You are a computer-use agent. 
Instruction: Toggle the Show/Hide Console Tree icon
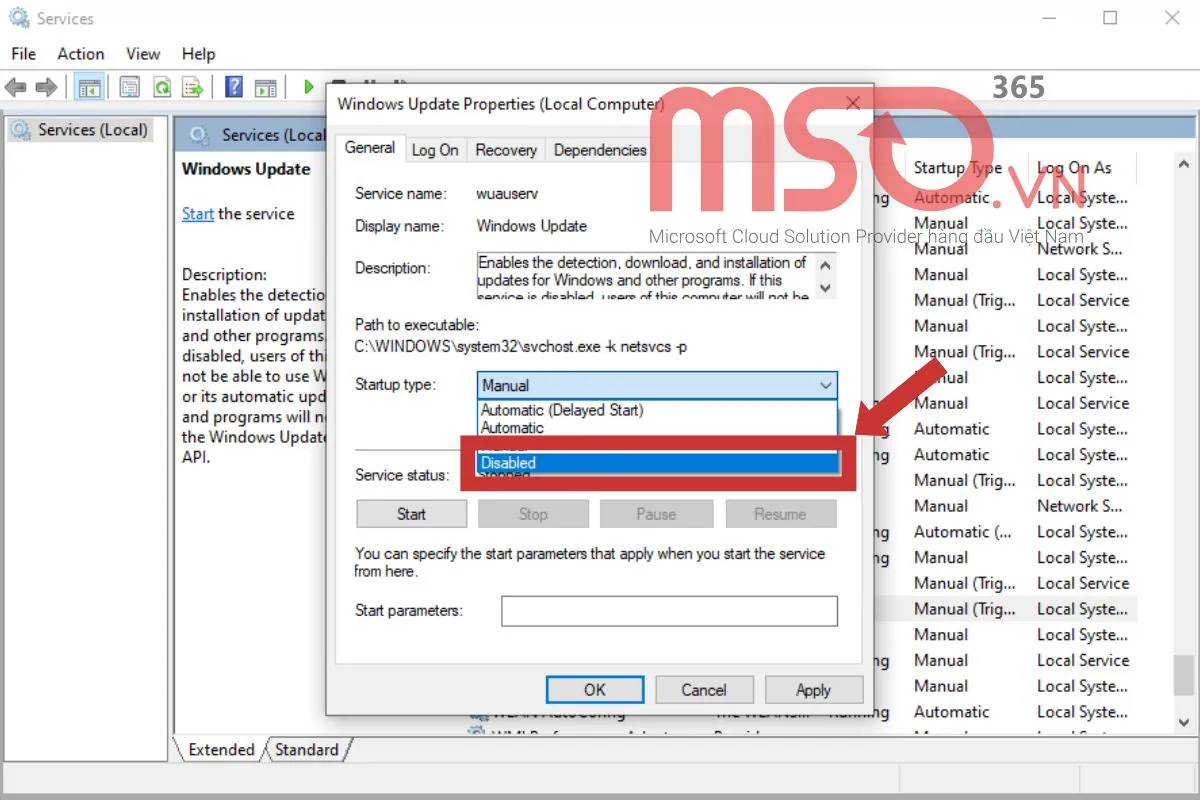[90, 88]
